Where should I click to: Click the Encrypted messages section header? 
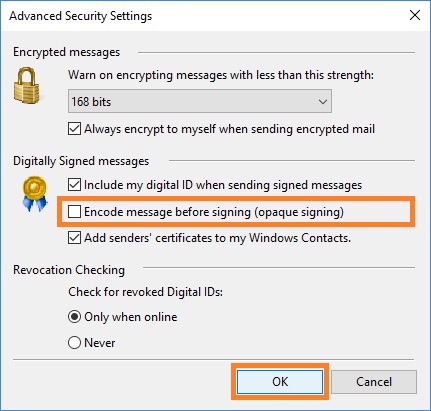pos(67,52)
